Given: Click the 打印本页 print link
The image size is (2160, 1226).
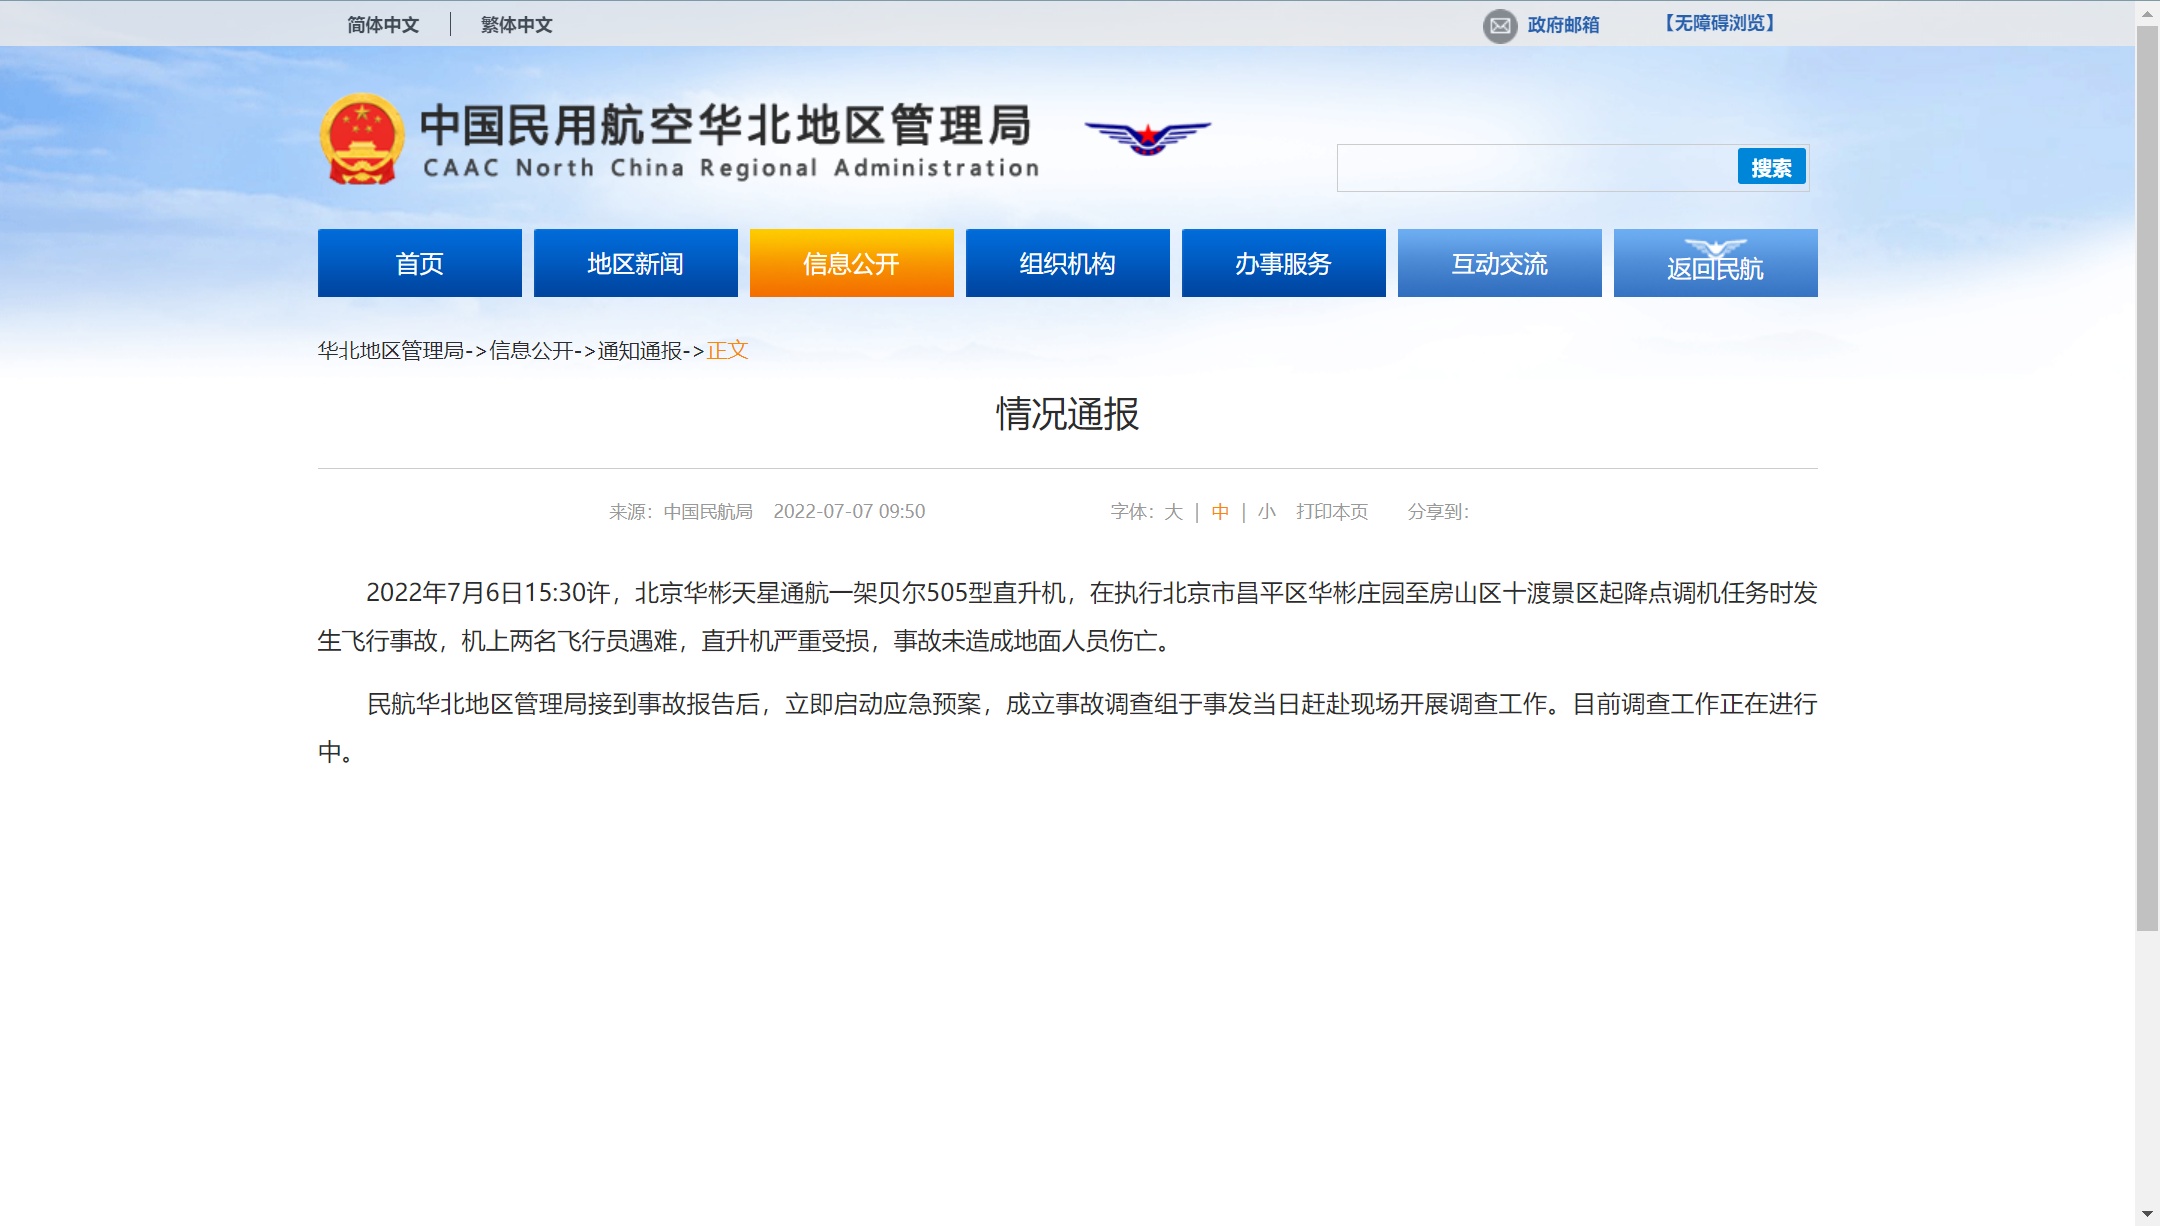Looking at the screenshot, I should 1331,512.
